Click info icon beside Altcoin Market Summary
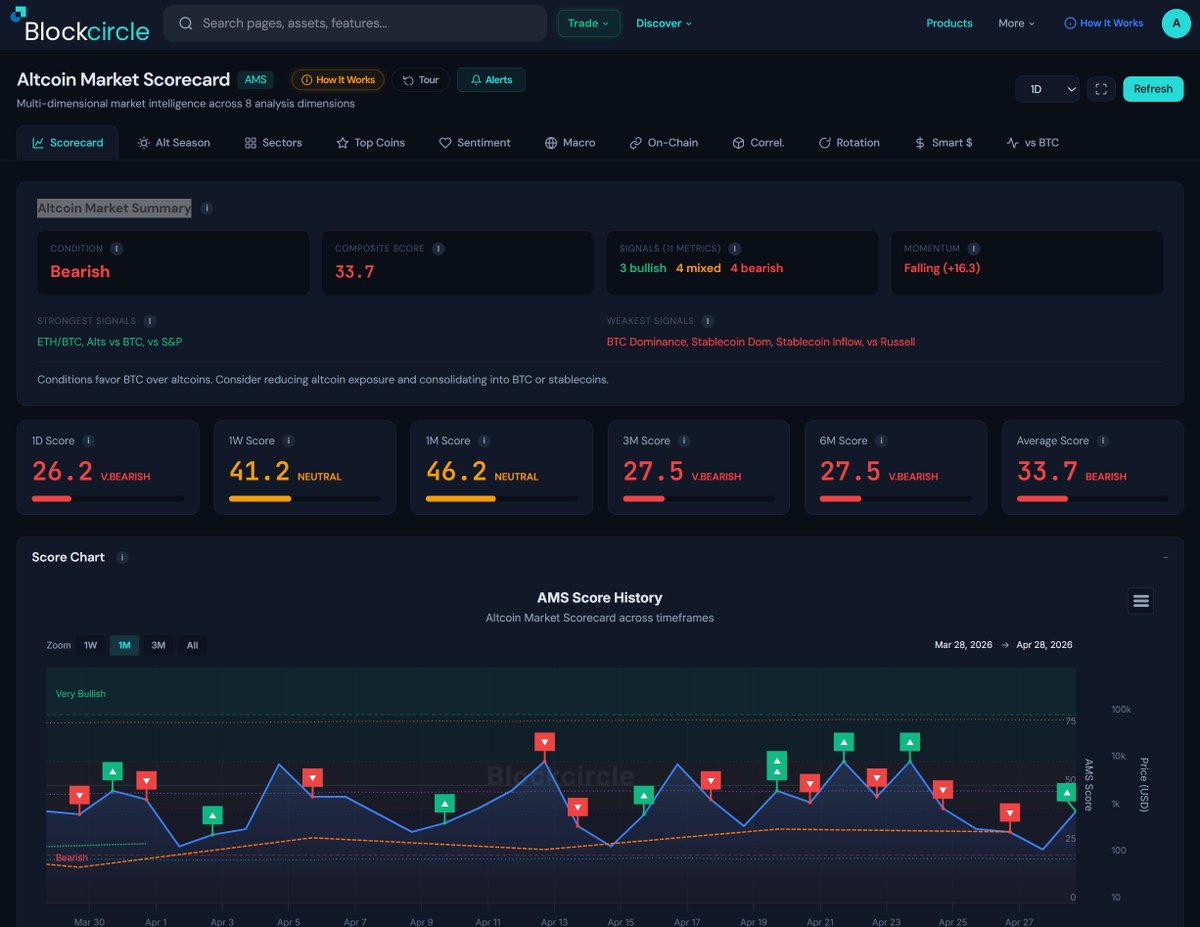This screenshot has width=1200, height=927. point(207,209)
